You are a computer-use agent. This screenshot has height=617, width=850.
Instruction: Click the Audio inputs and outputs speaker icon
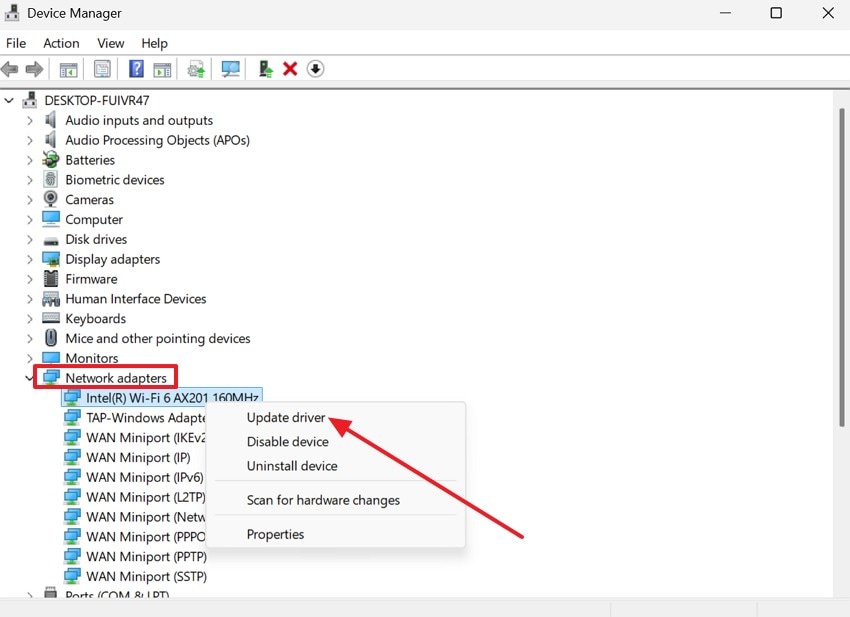(50, 120)
